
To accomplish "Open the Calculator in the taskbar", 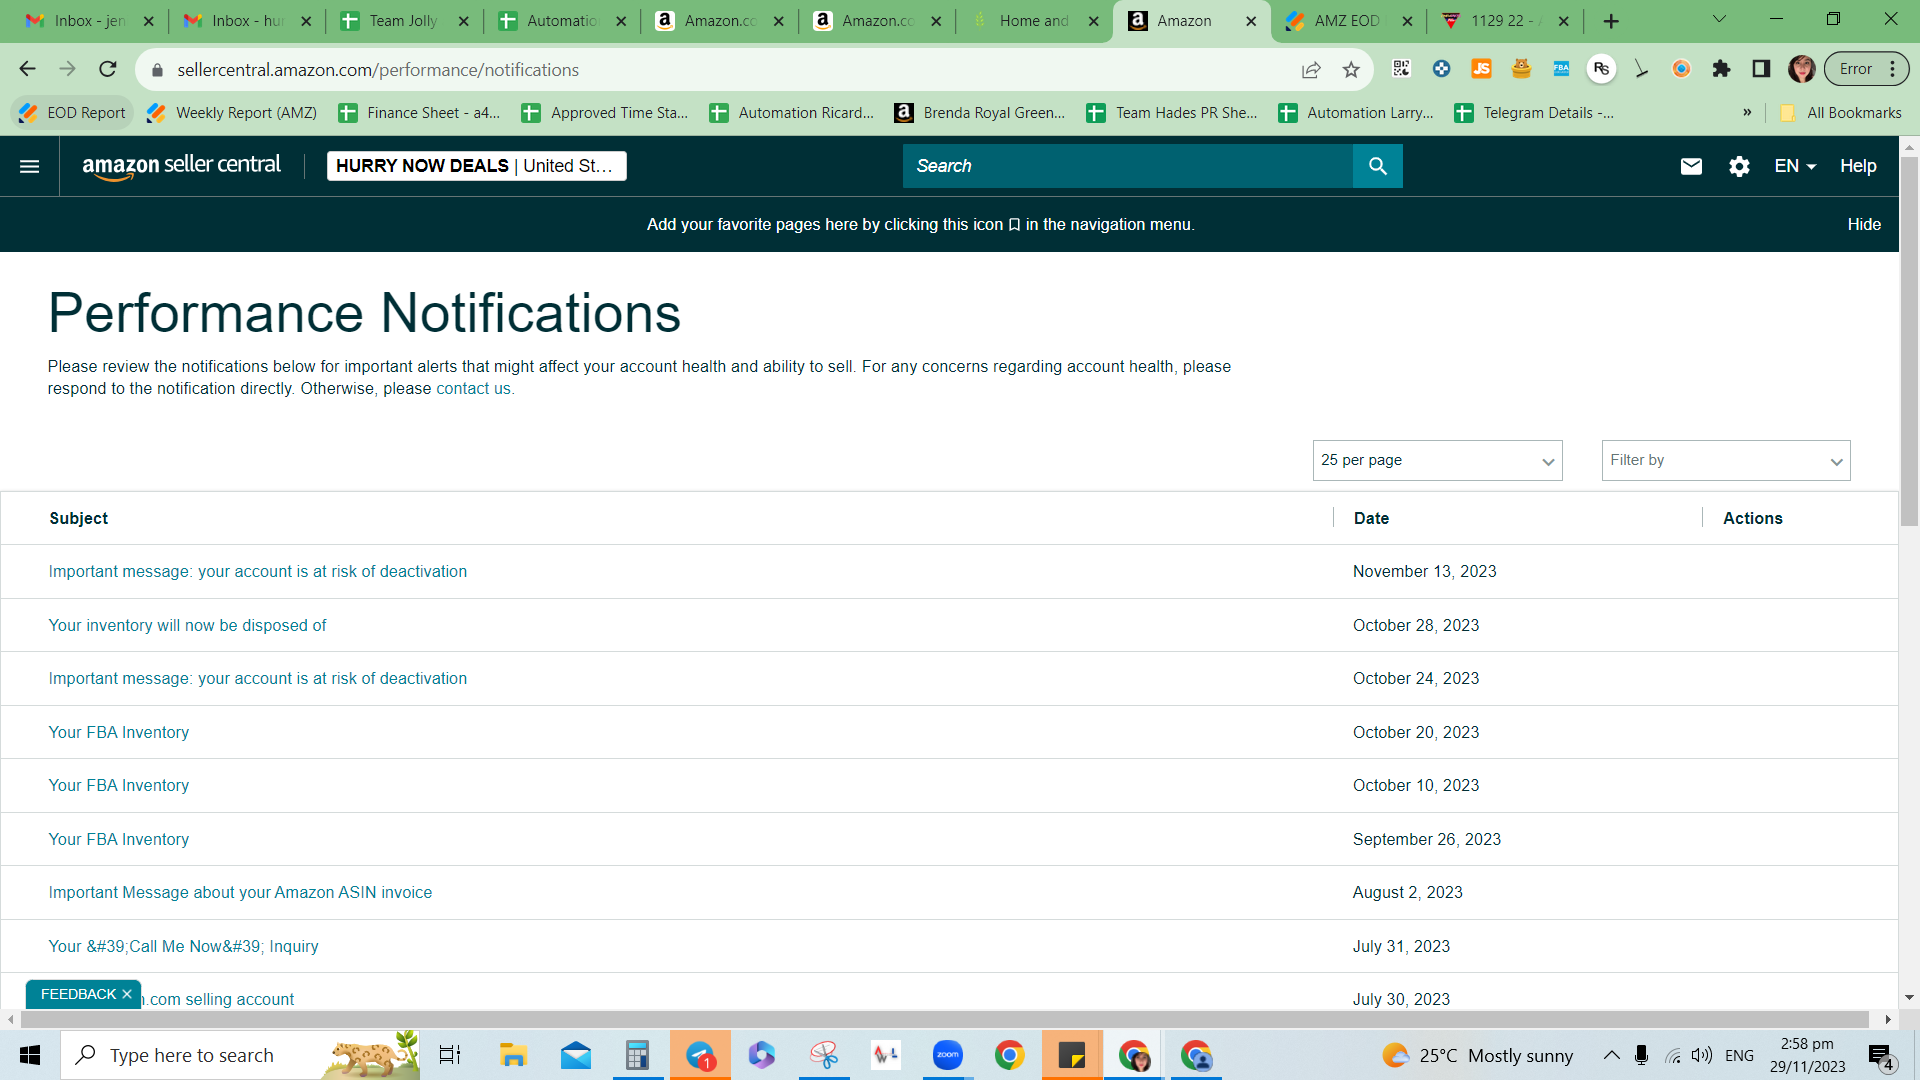I will click(x=637, y=1055).
